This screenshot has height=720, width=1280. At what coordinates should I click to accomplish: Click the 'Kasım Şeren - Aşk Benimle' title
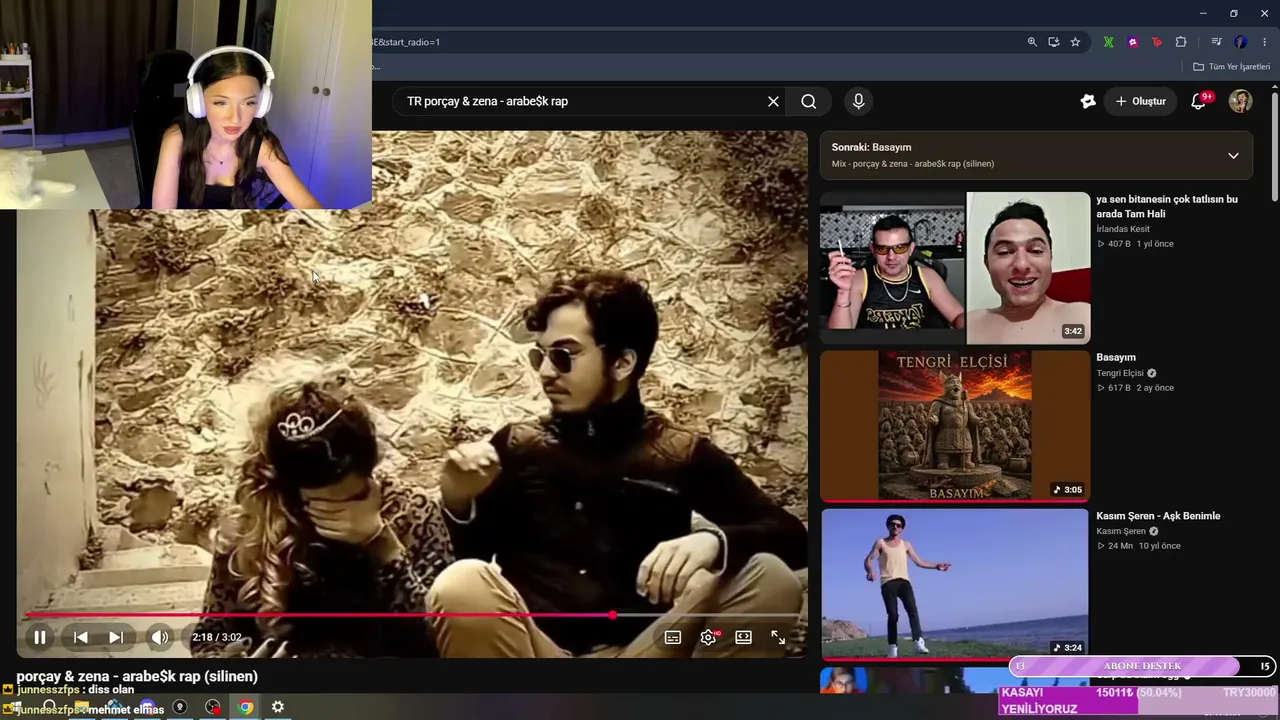pyautogui.click(x=1158, y=516)
